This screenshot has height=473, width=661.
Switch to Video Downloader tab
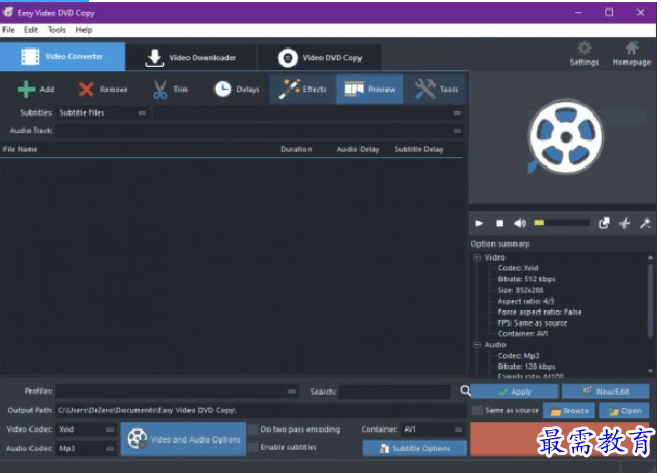point(191,58)
